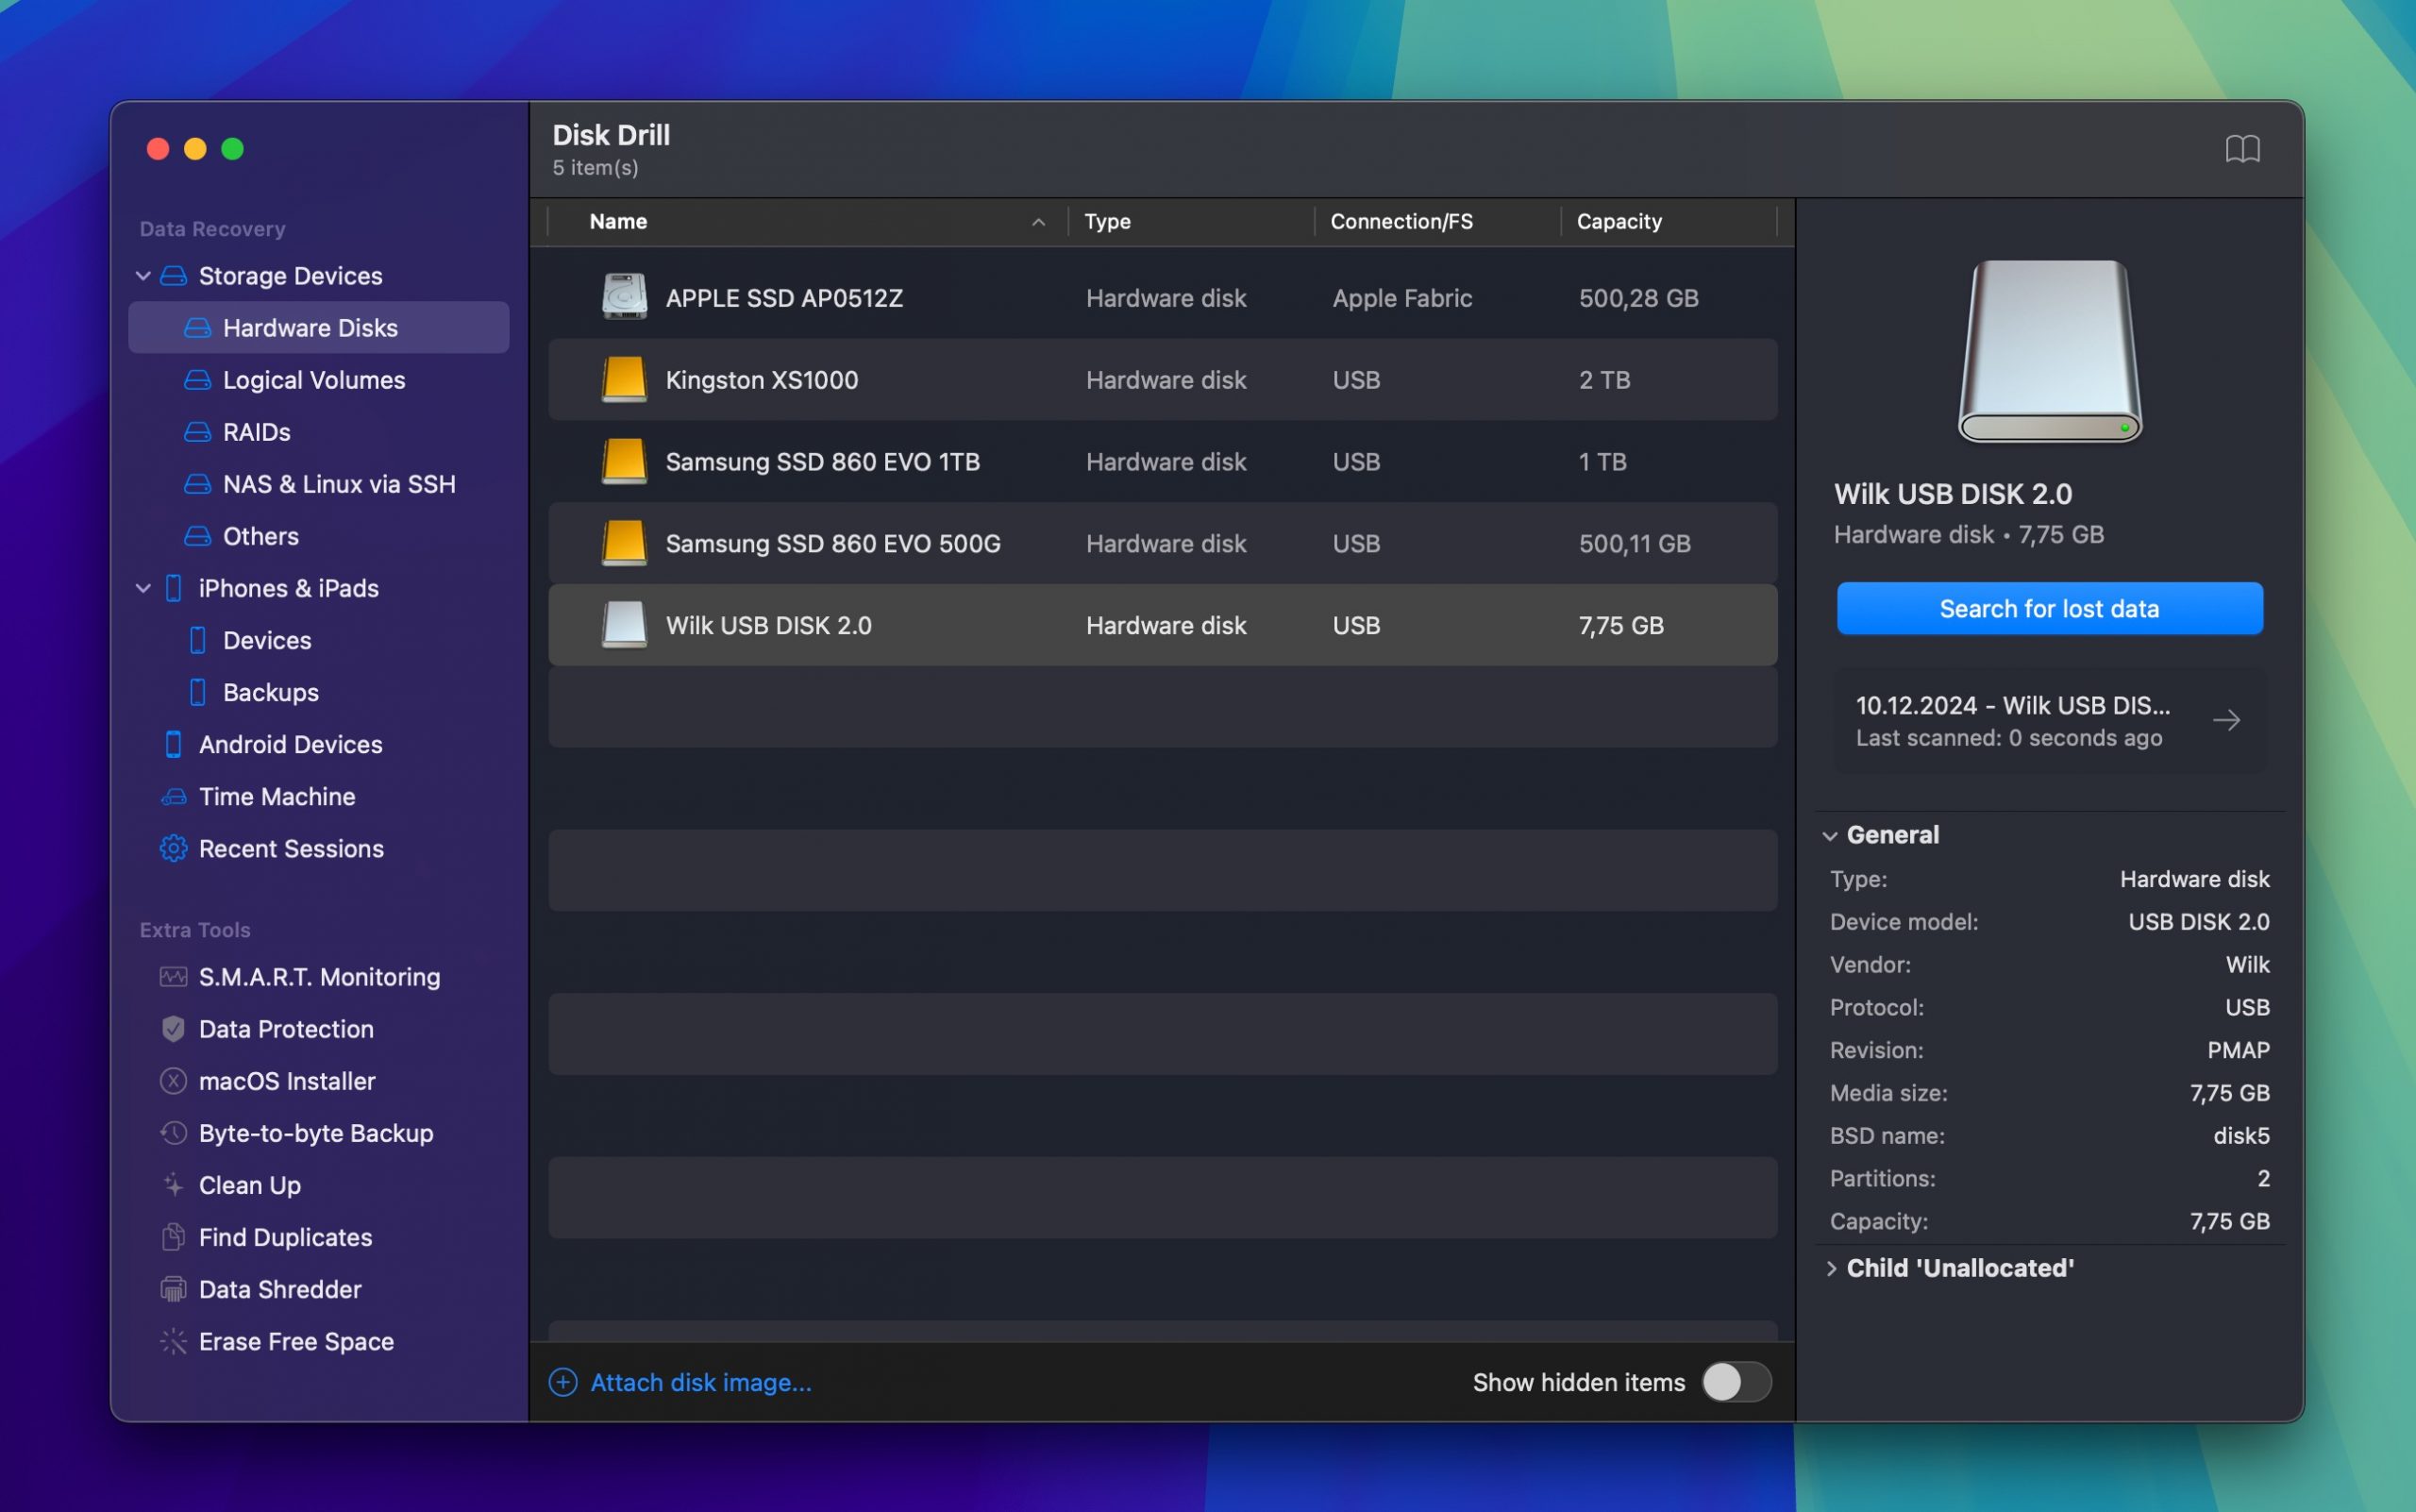Collapse the Storage Devices tree section
The width and height of the screenshot is (2416, 1512).
tap(143, 275)
